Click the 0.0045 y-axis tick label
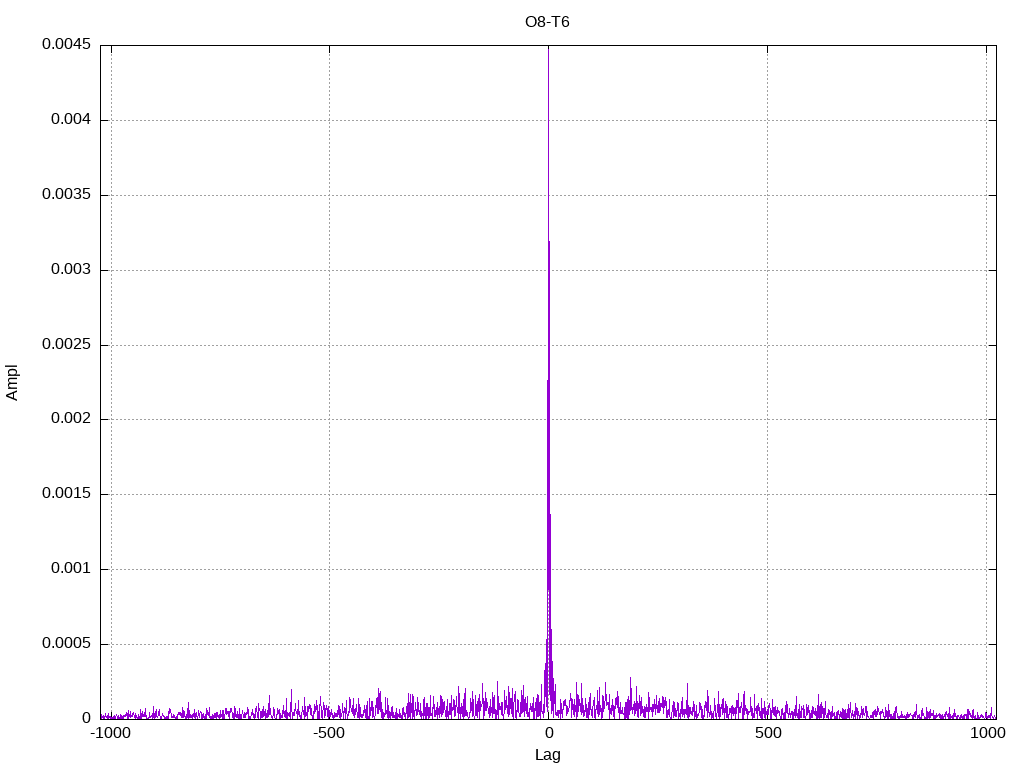Viewport: 1024px width, 768px height. [67, 44]
